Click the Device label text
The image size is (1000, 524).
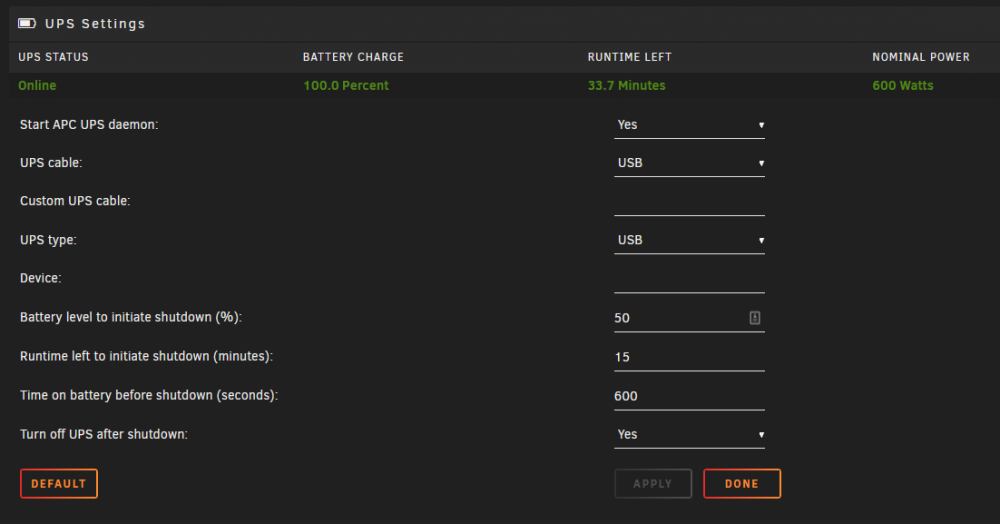[41, 279]
